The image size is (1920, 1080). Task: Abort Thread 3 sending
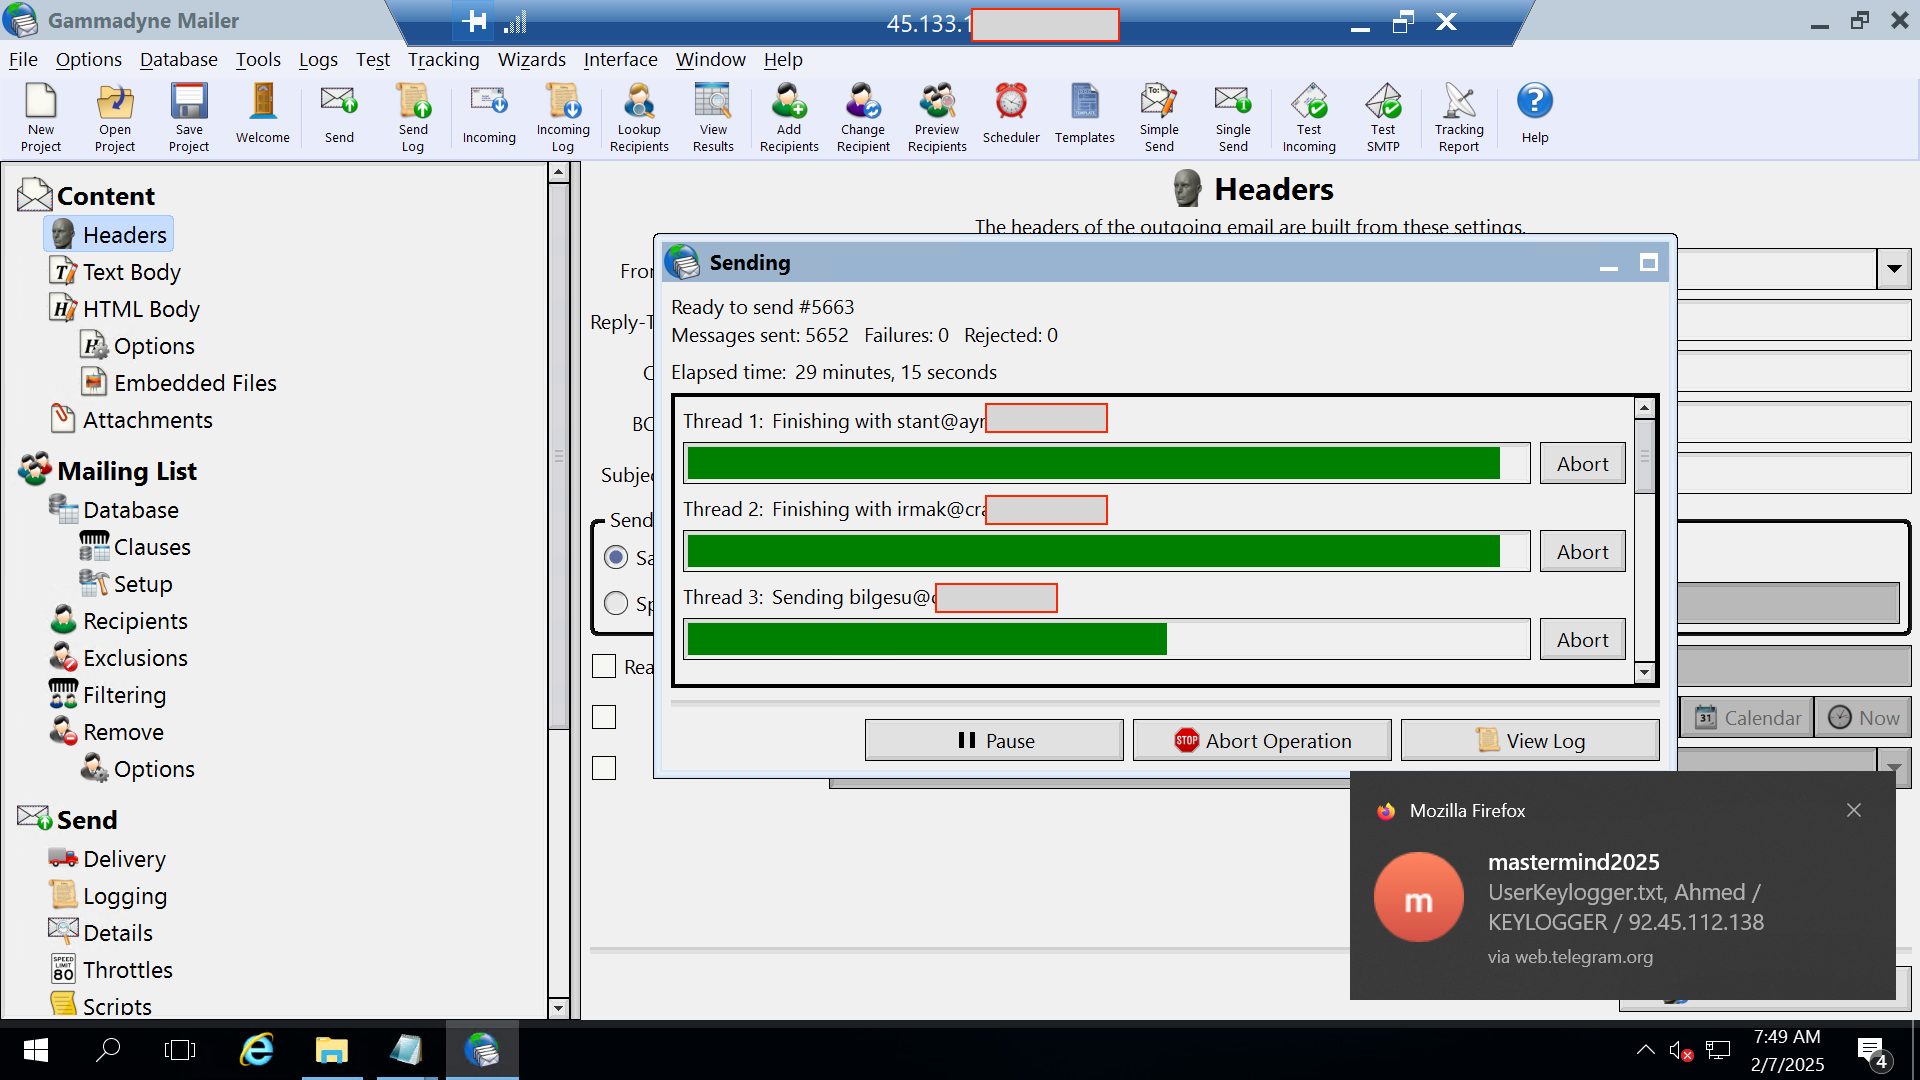1582,640
